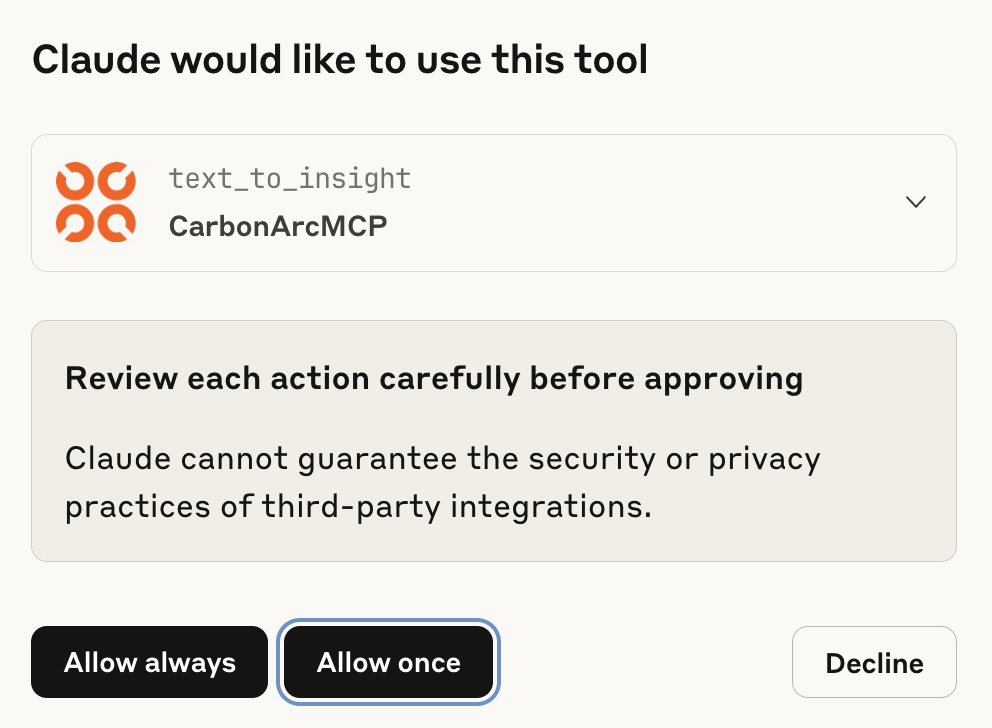Select the CarbonArcMCP server name label

coord(278,226)
